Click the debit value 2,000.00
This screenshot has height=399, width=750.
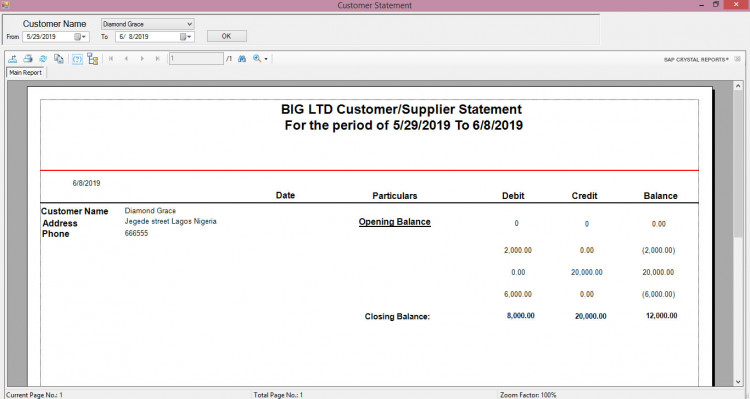pyautogui.click(x=518, y=250)
